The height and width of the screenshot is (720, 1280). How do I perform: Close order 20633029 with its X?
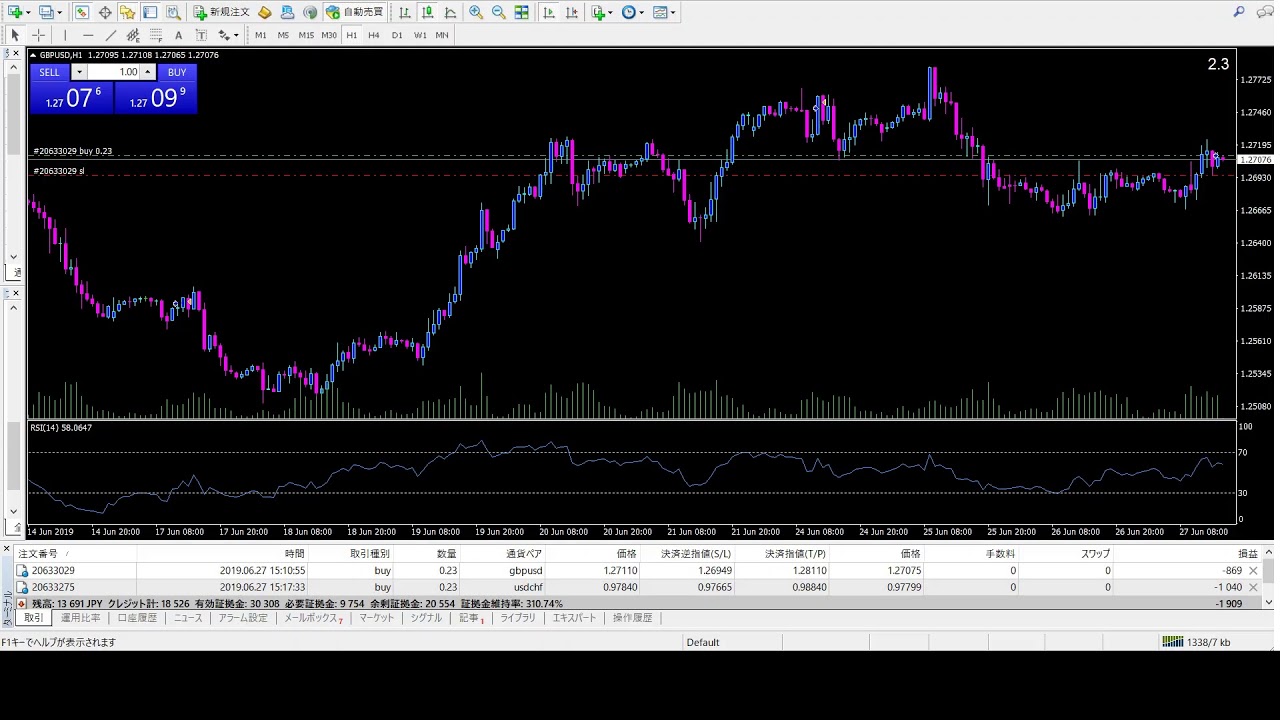(1253, 571)
